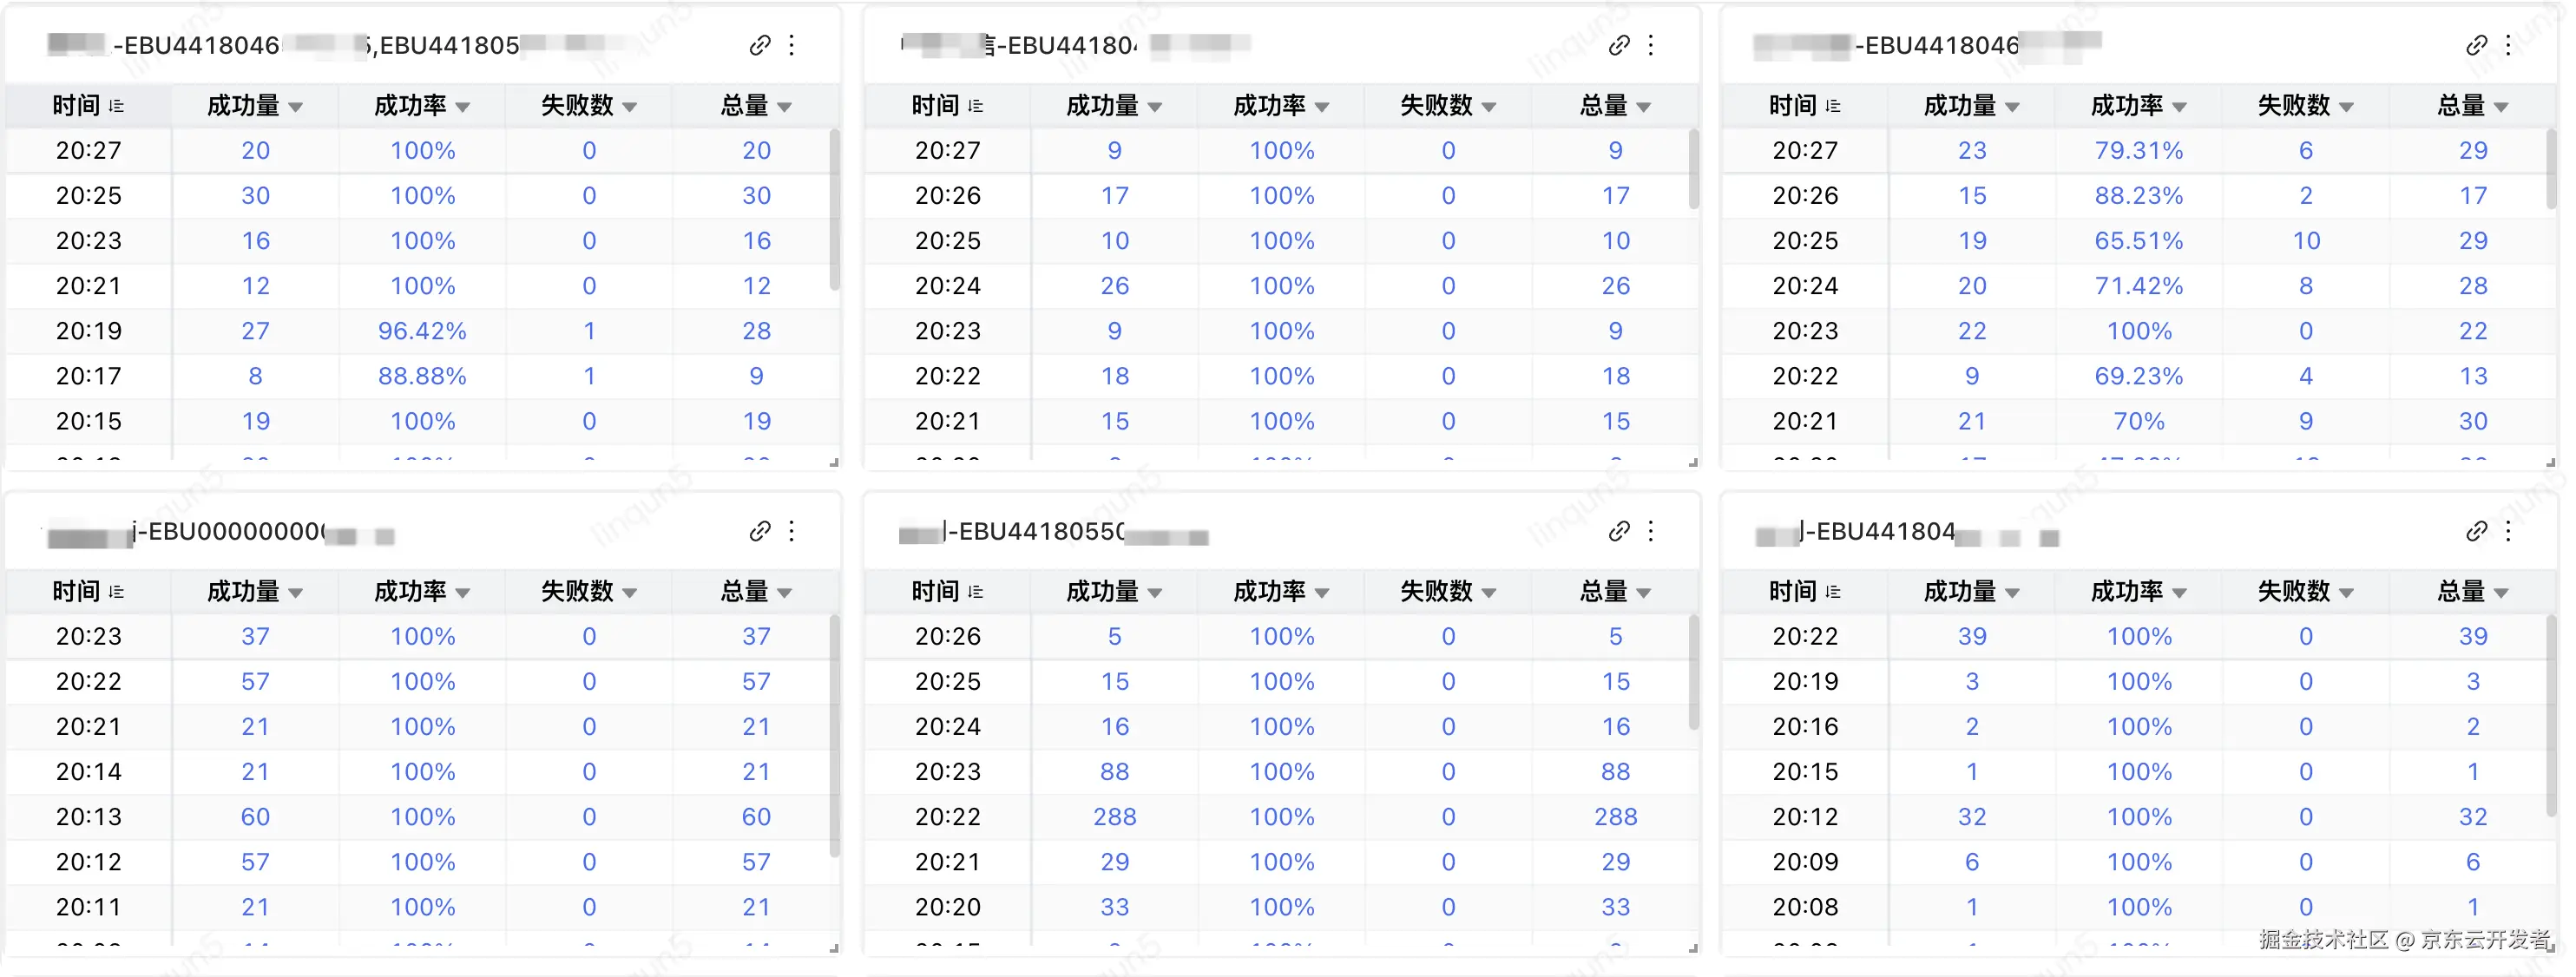Click link icon of top-right EBU4418046 panel
Image resolution: width=2576 pixels, height=977 pixels.
[x=2476, y=45]
